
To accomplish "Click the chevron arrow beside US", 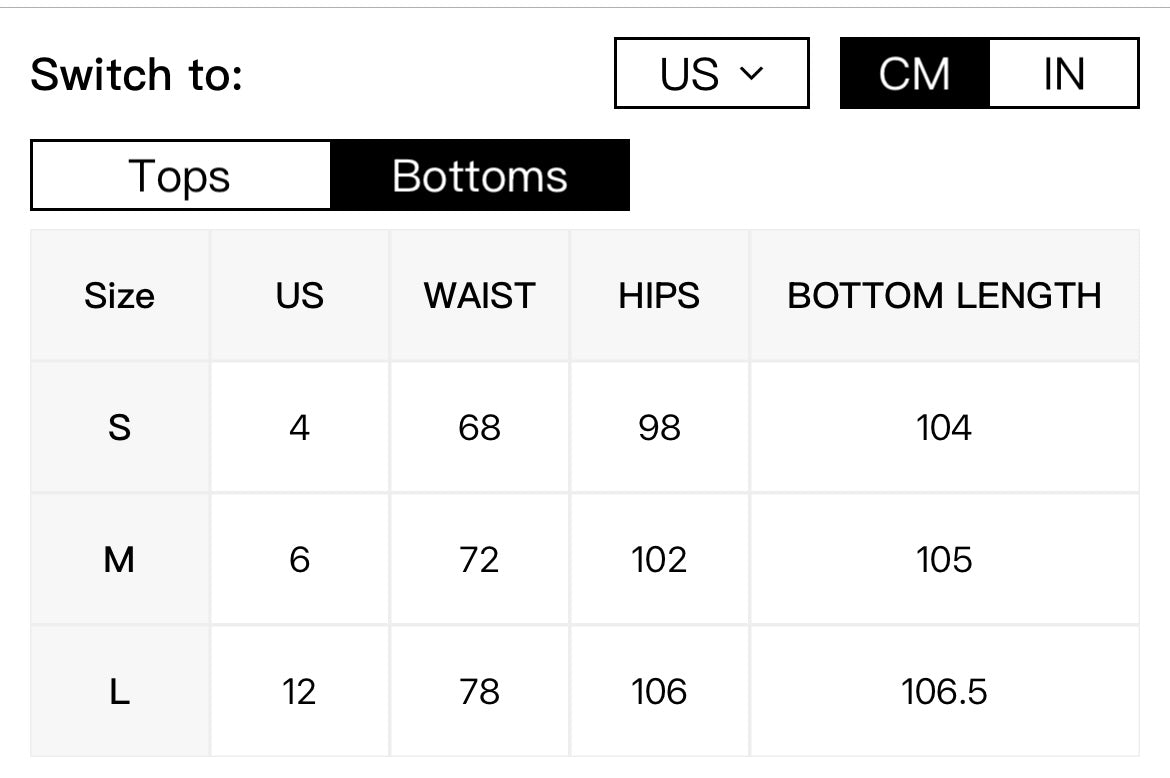I will tap(751, 73).
